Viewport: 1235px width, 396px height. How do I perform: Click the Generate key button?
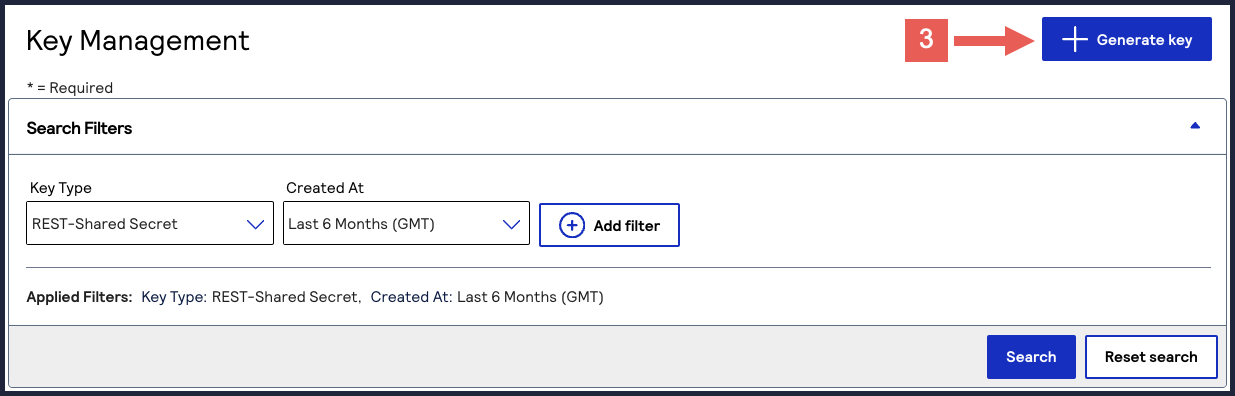pyautogui.click(x=1127, y=40)
